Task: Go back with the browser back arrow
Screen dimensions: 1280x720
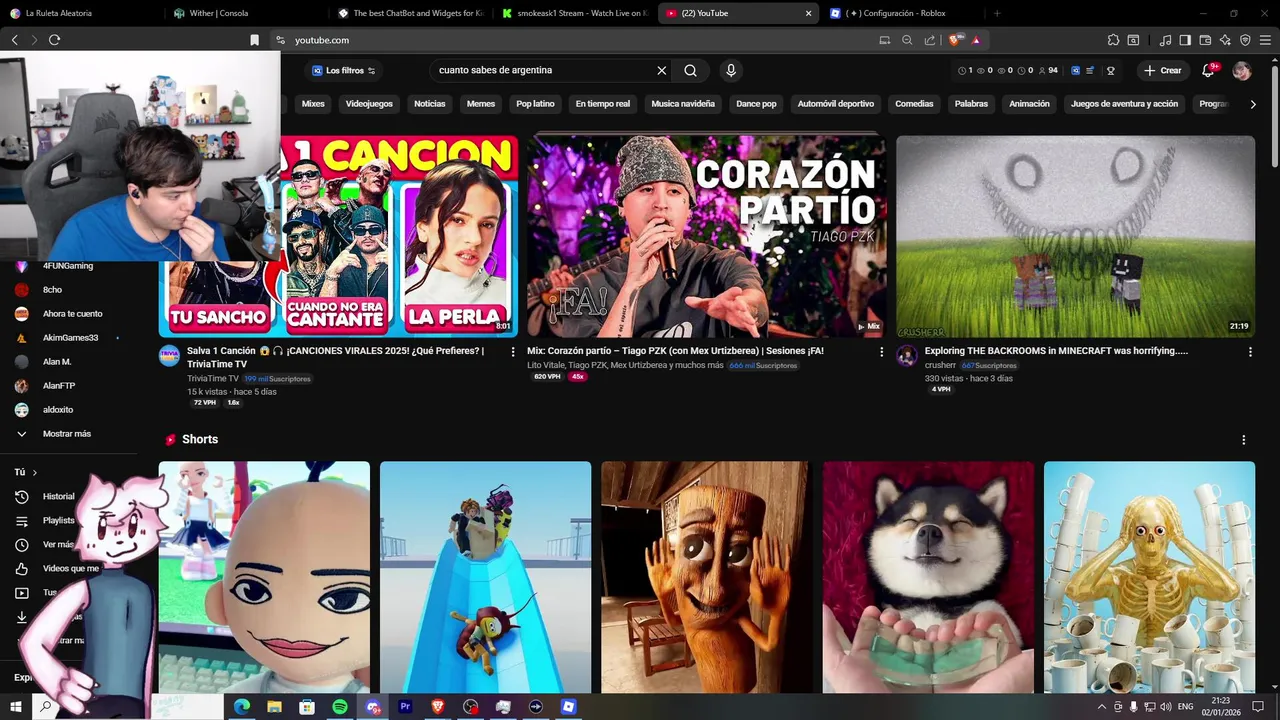Action: pyautogui.click(x=14, y=40)
